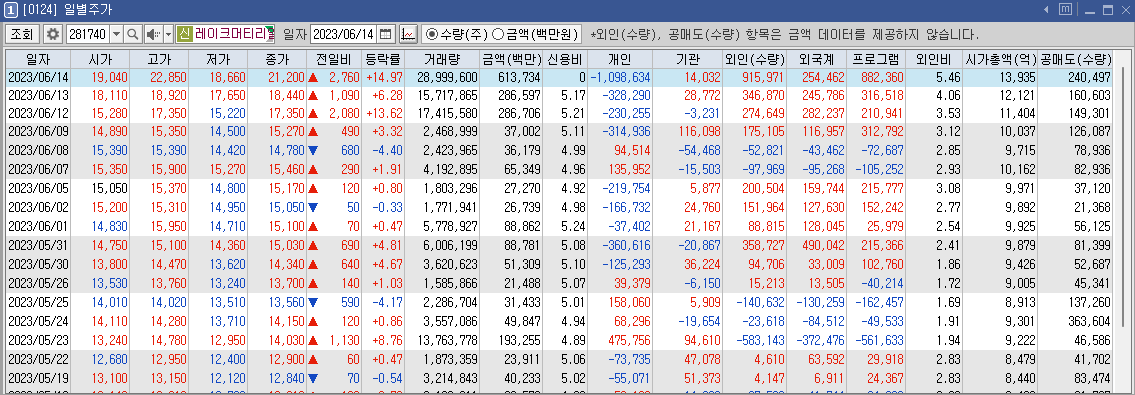
Task: Click the speaker sound icon
Action: [153, 34]
